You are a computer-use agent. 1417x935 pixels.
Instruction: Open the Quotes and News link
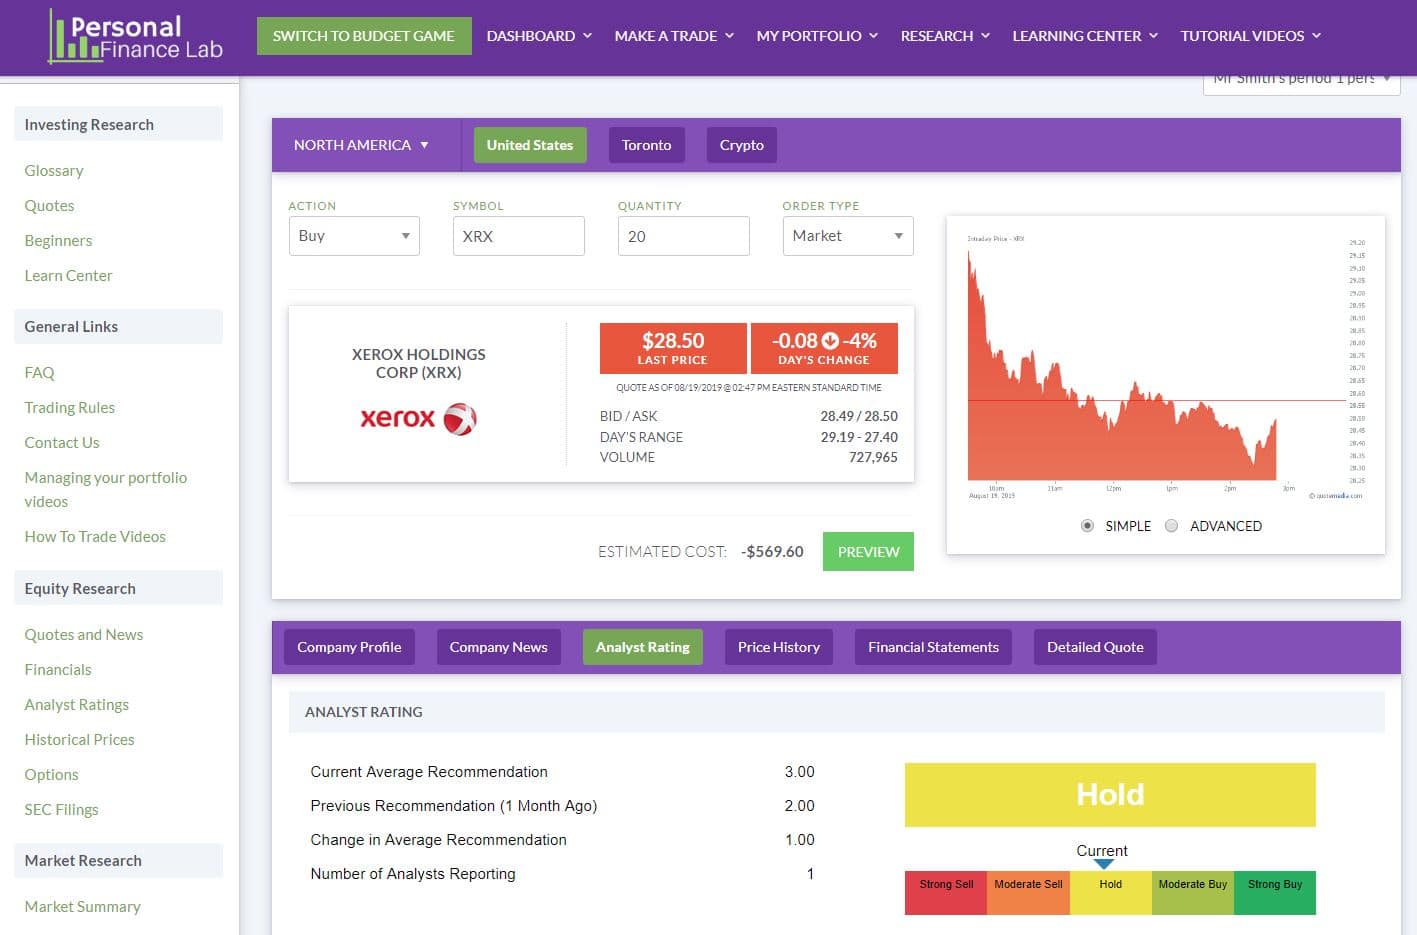(x=84, y=635)
